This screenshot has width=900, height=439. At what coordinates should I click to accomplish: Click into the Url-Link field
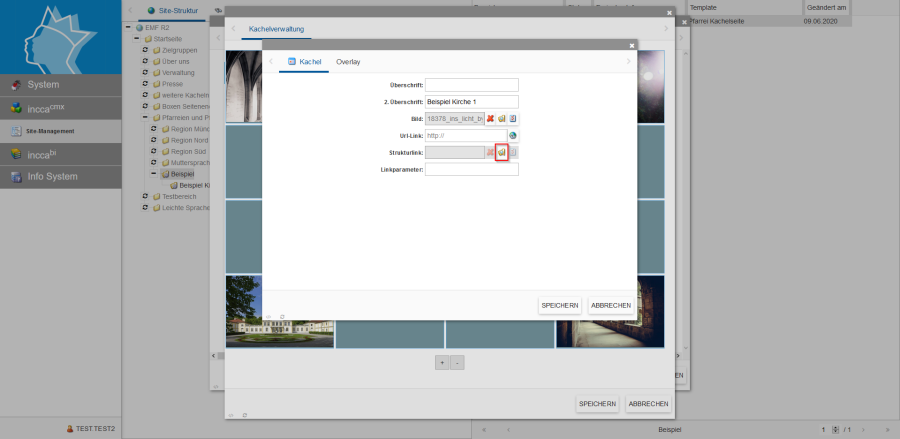coord(464,135)
